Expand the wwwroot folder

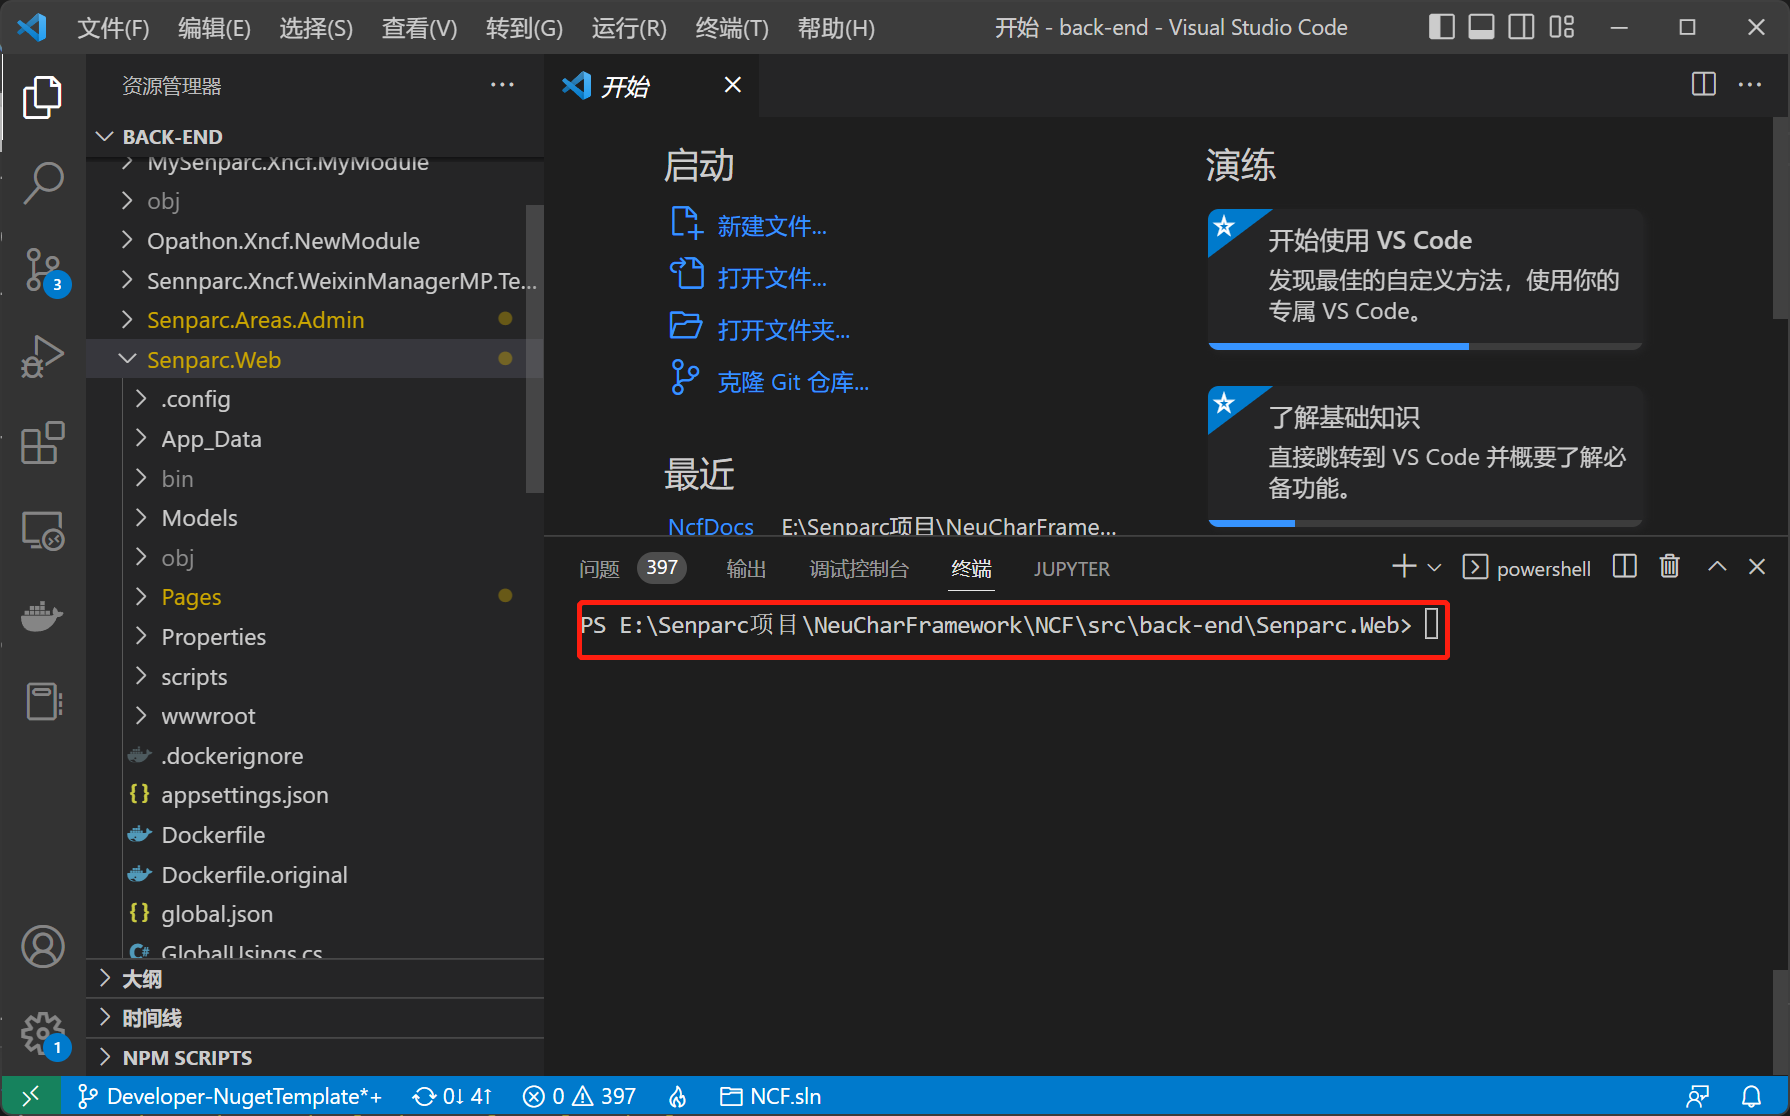pos(315,716)
